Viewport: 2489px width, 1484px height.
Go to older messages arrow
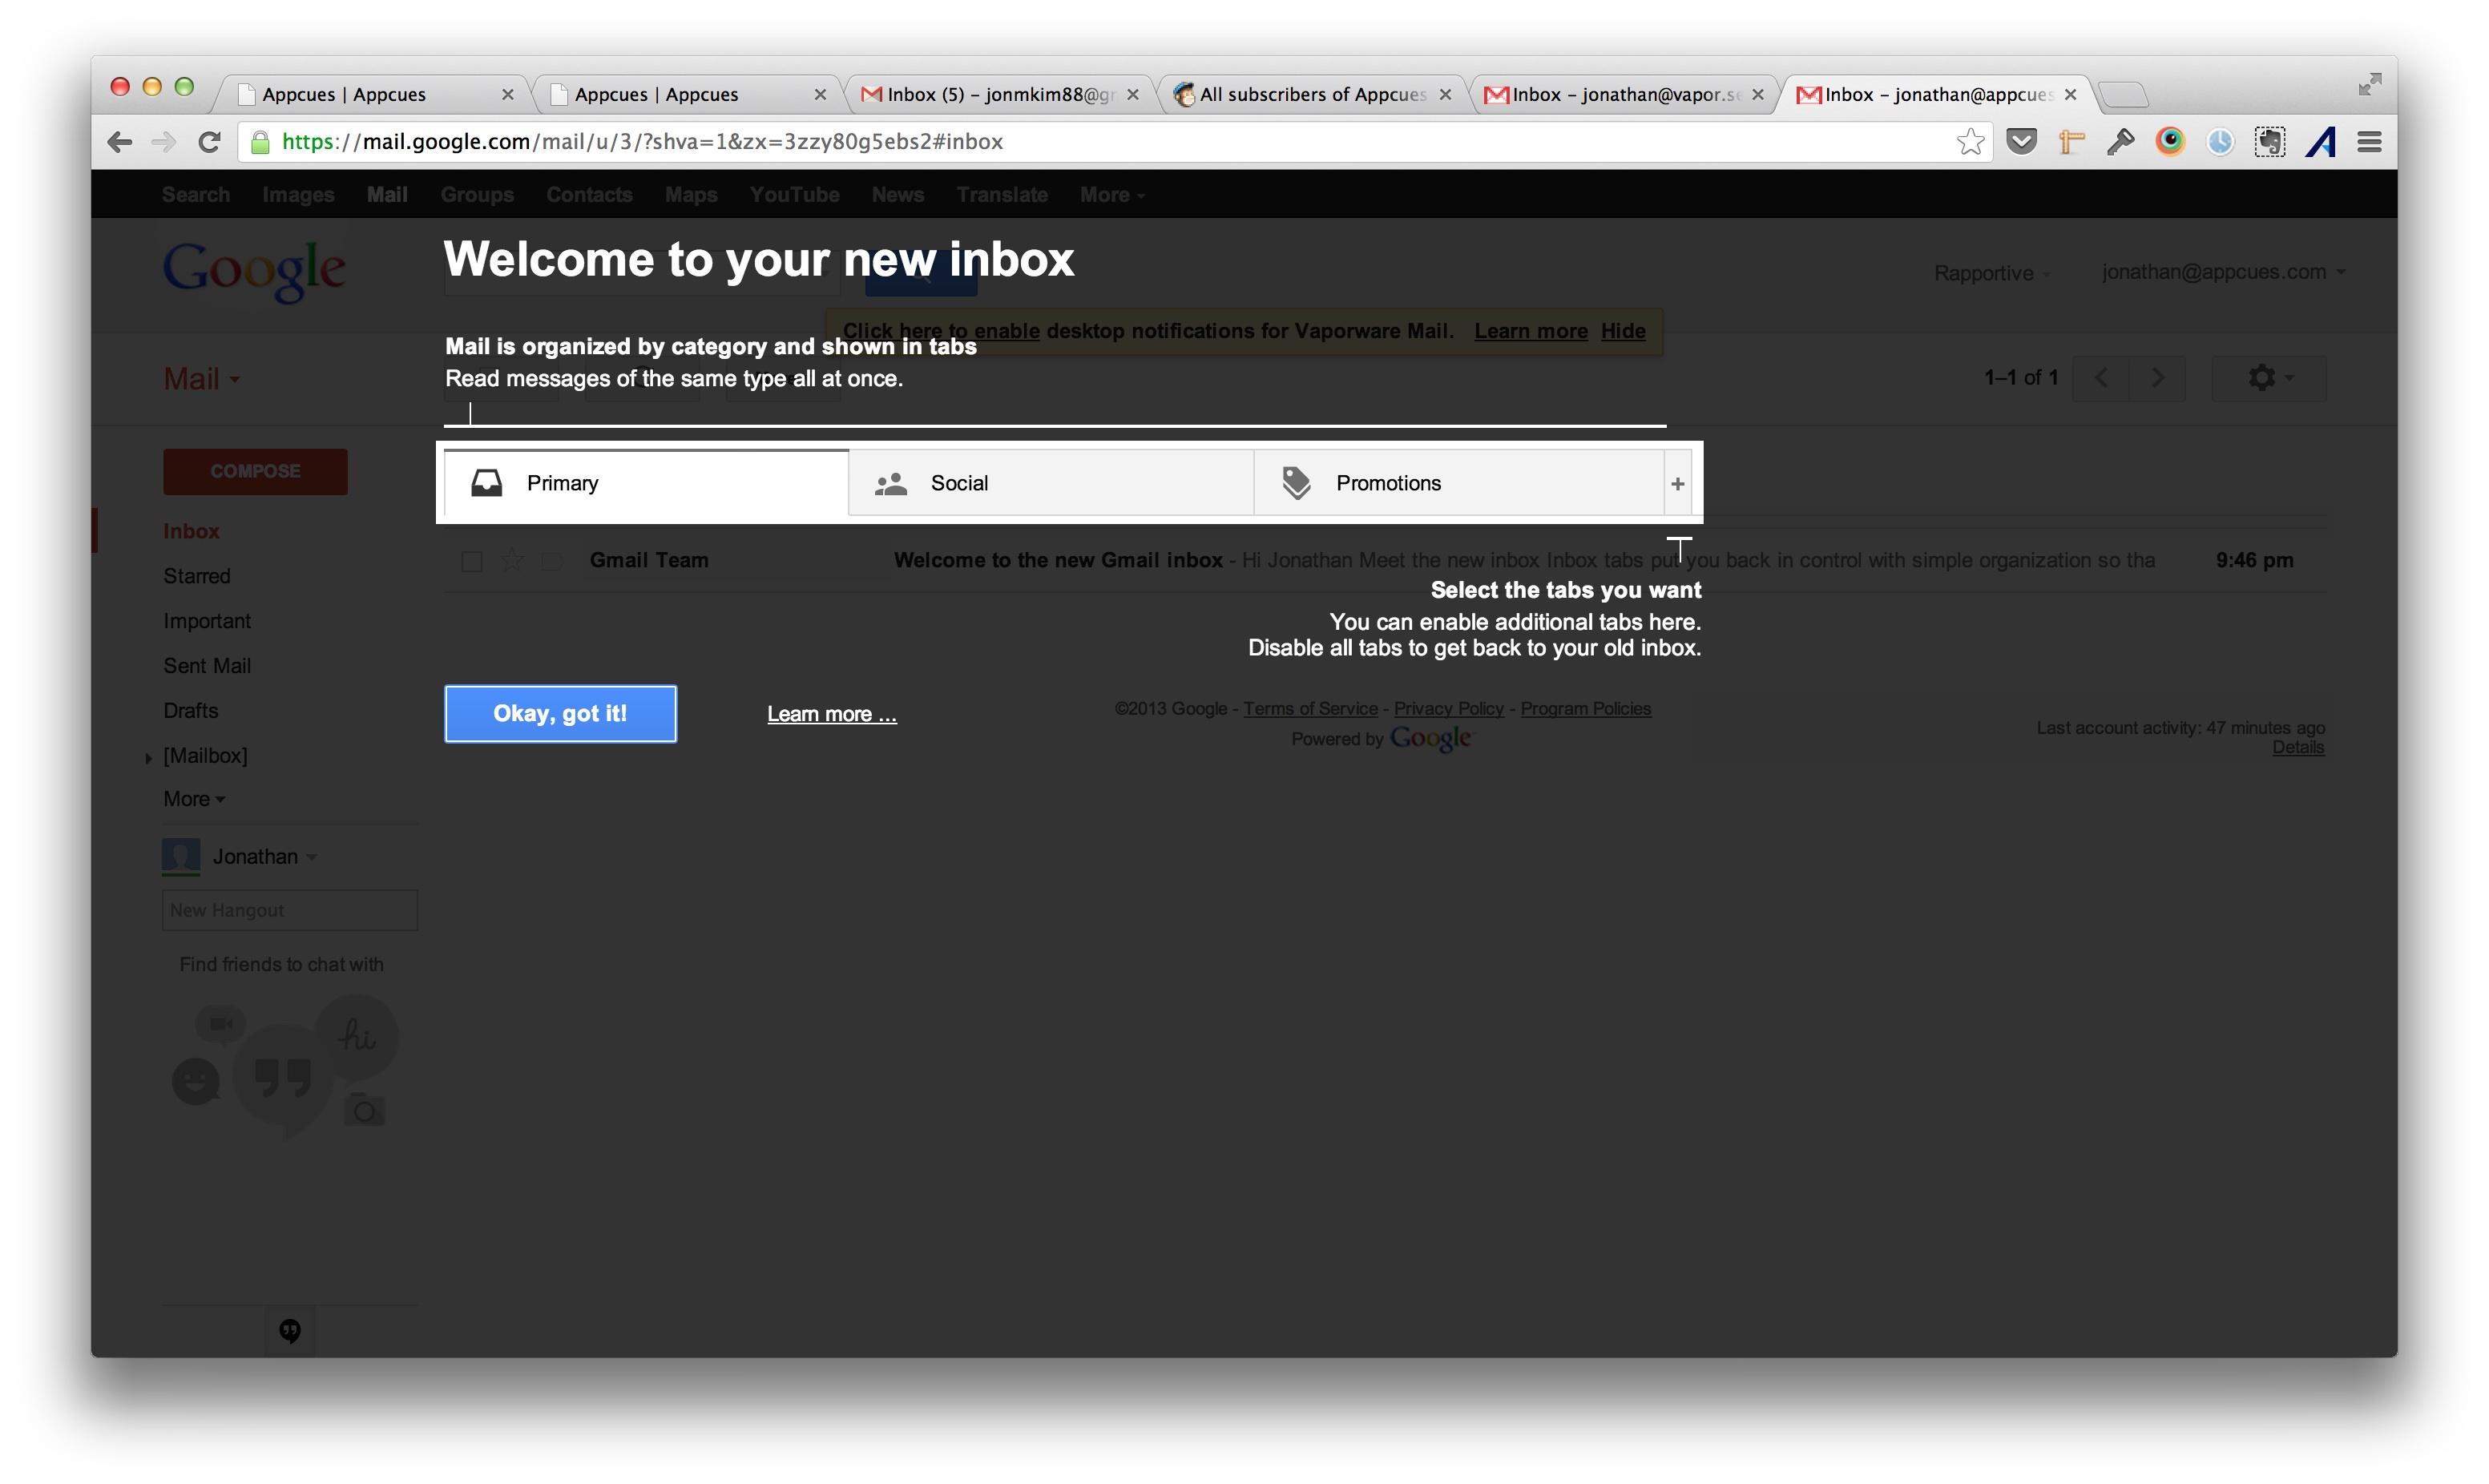(x=2157, y=378)
